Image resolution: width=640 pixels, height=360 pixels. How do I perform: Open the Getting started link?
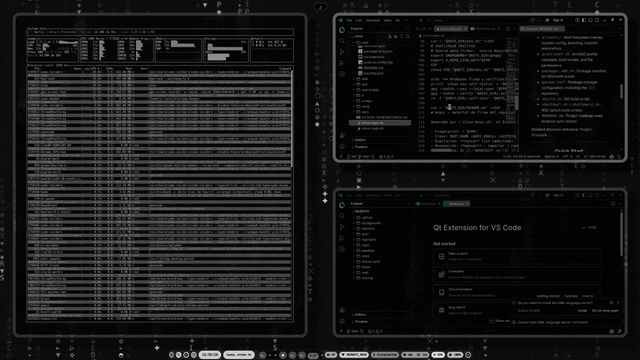548,296
